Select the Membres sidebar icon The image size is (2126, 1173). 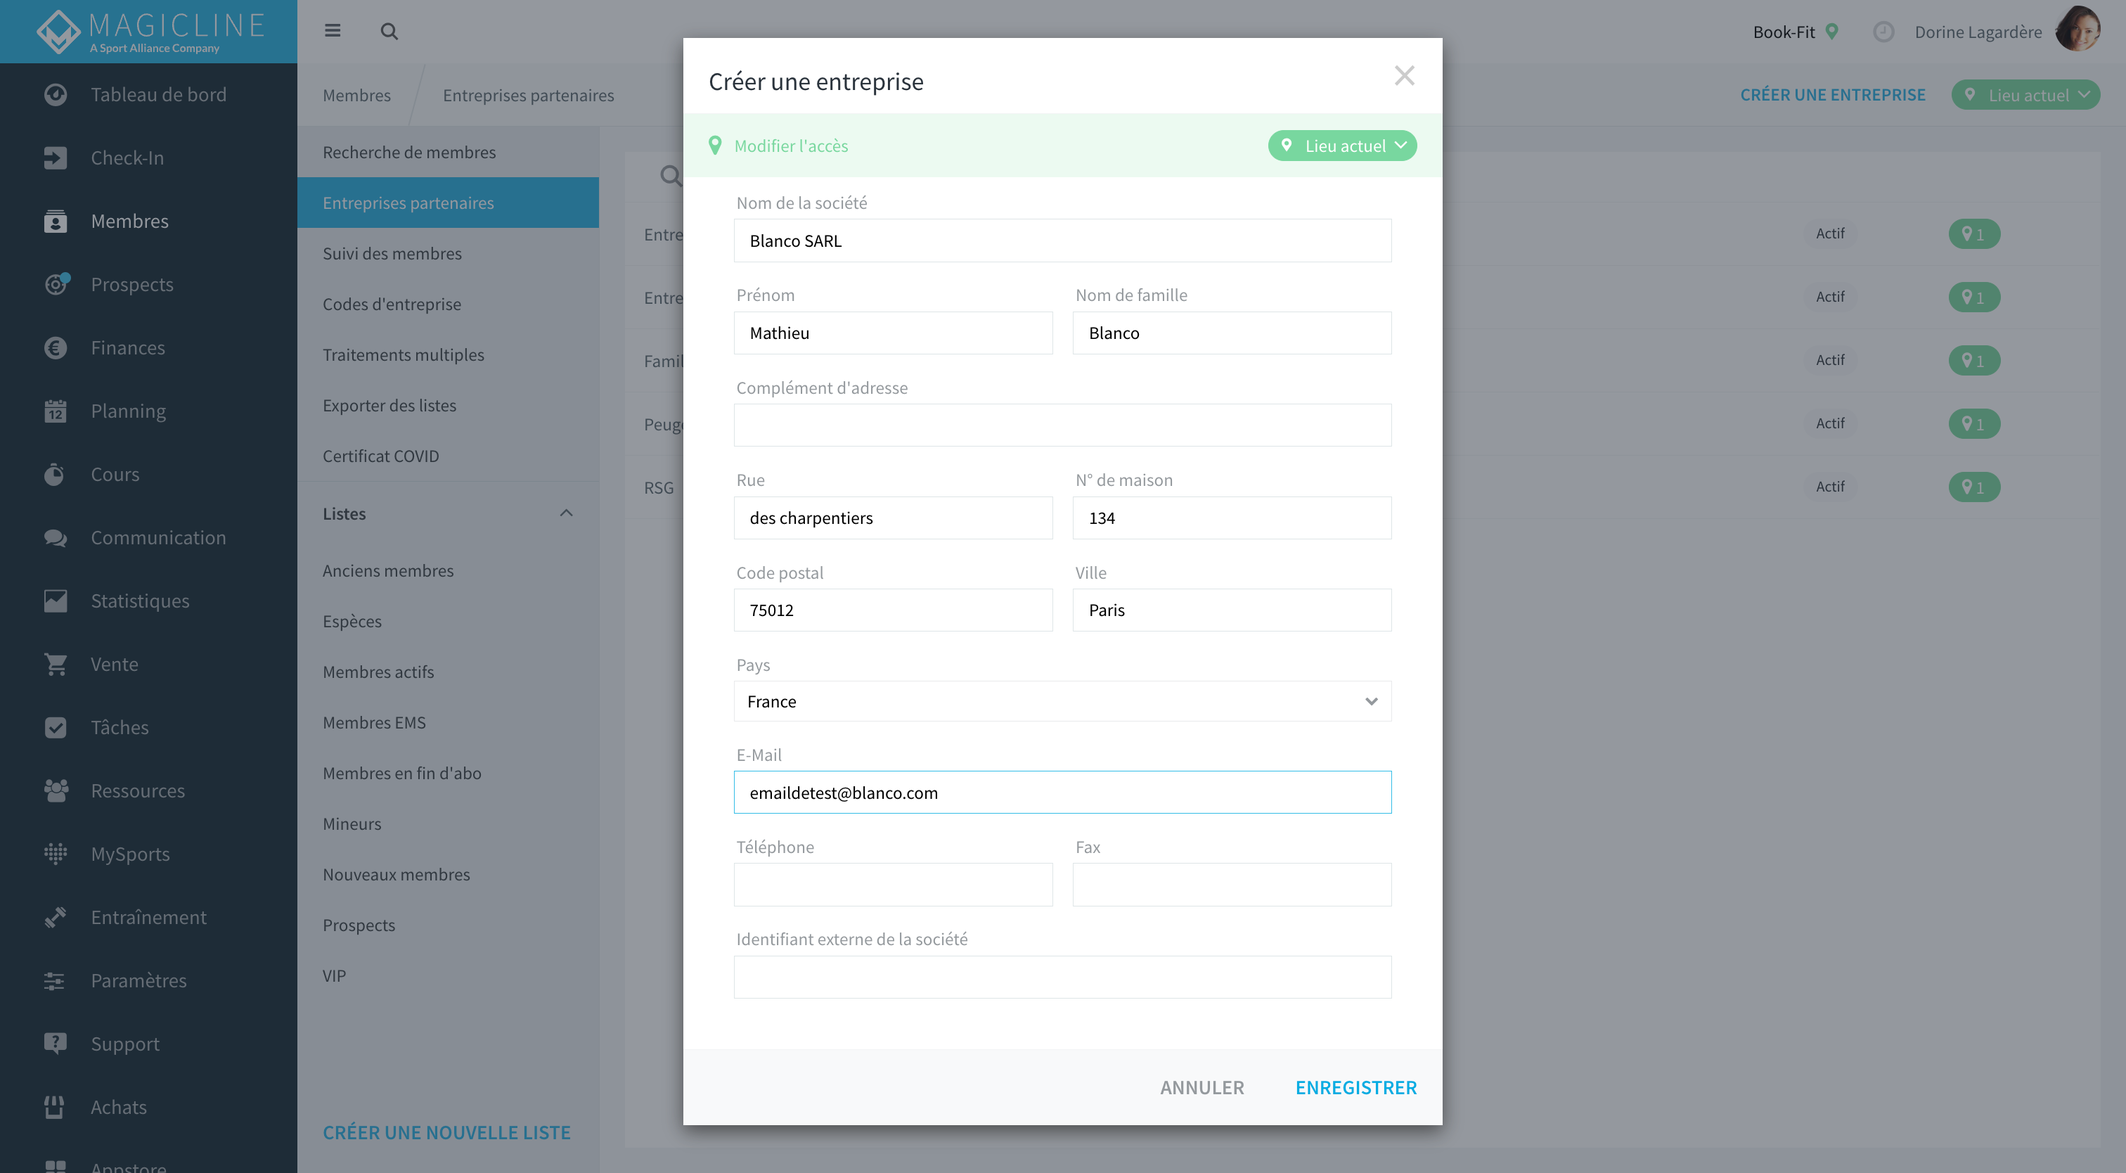click(x=56, y=221)
